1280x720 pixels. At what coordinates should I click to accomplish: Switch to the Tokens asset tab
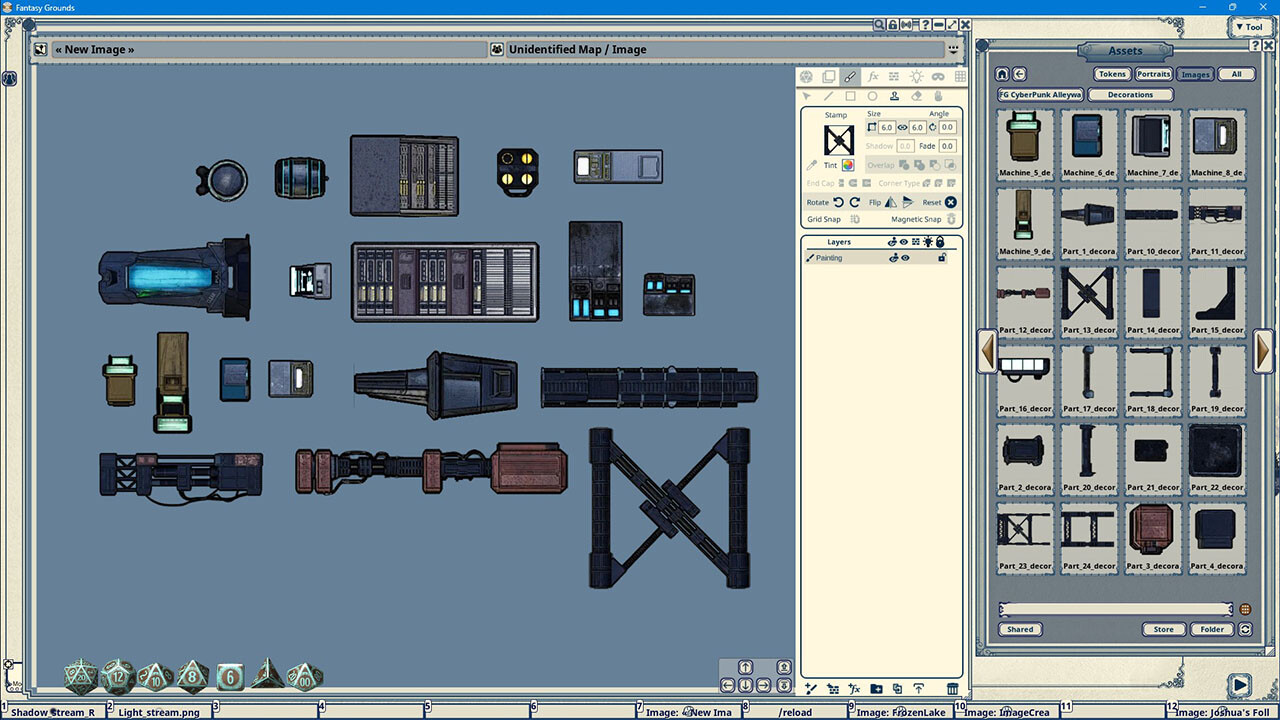(1112, 74)
